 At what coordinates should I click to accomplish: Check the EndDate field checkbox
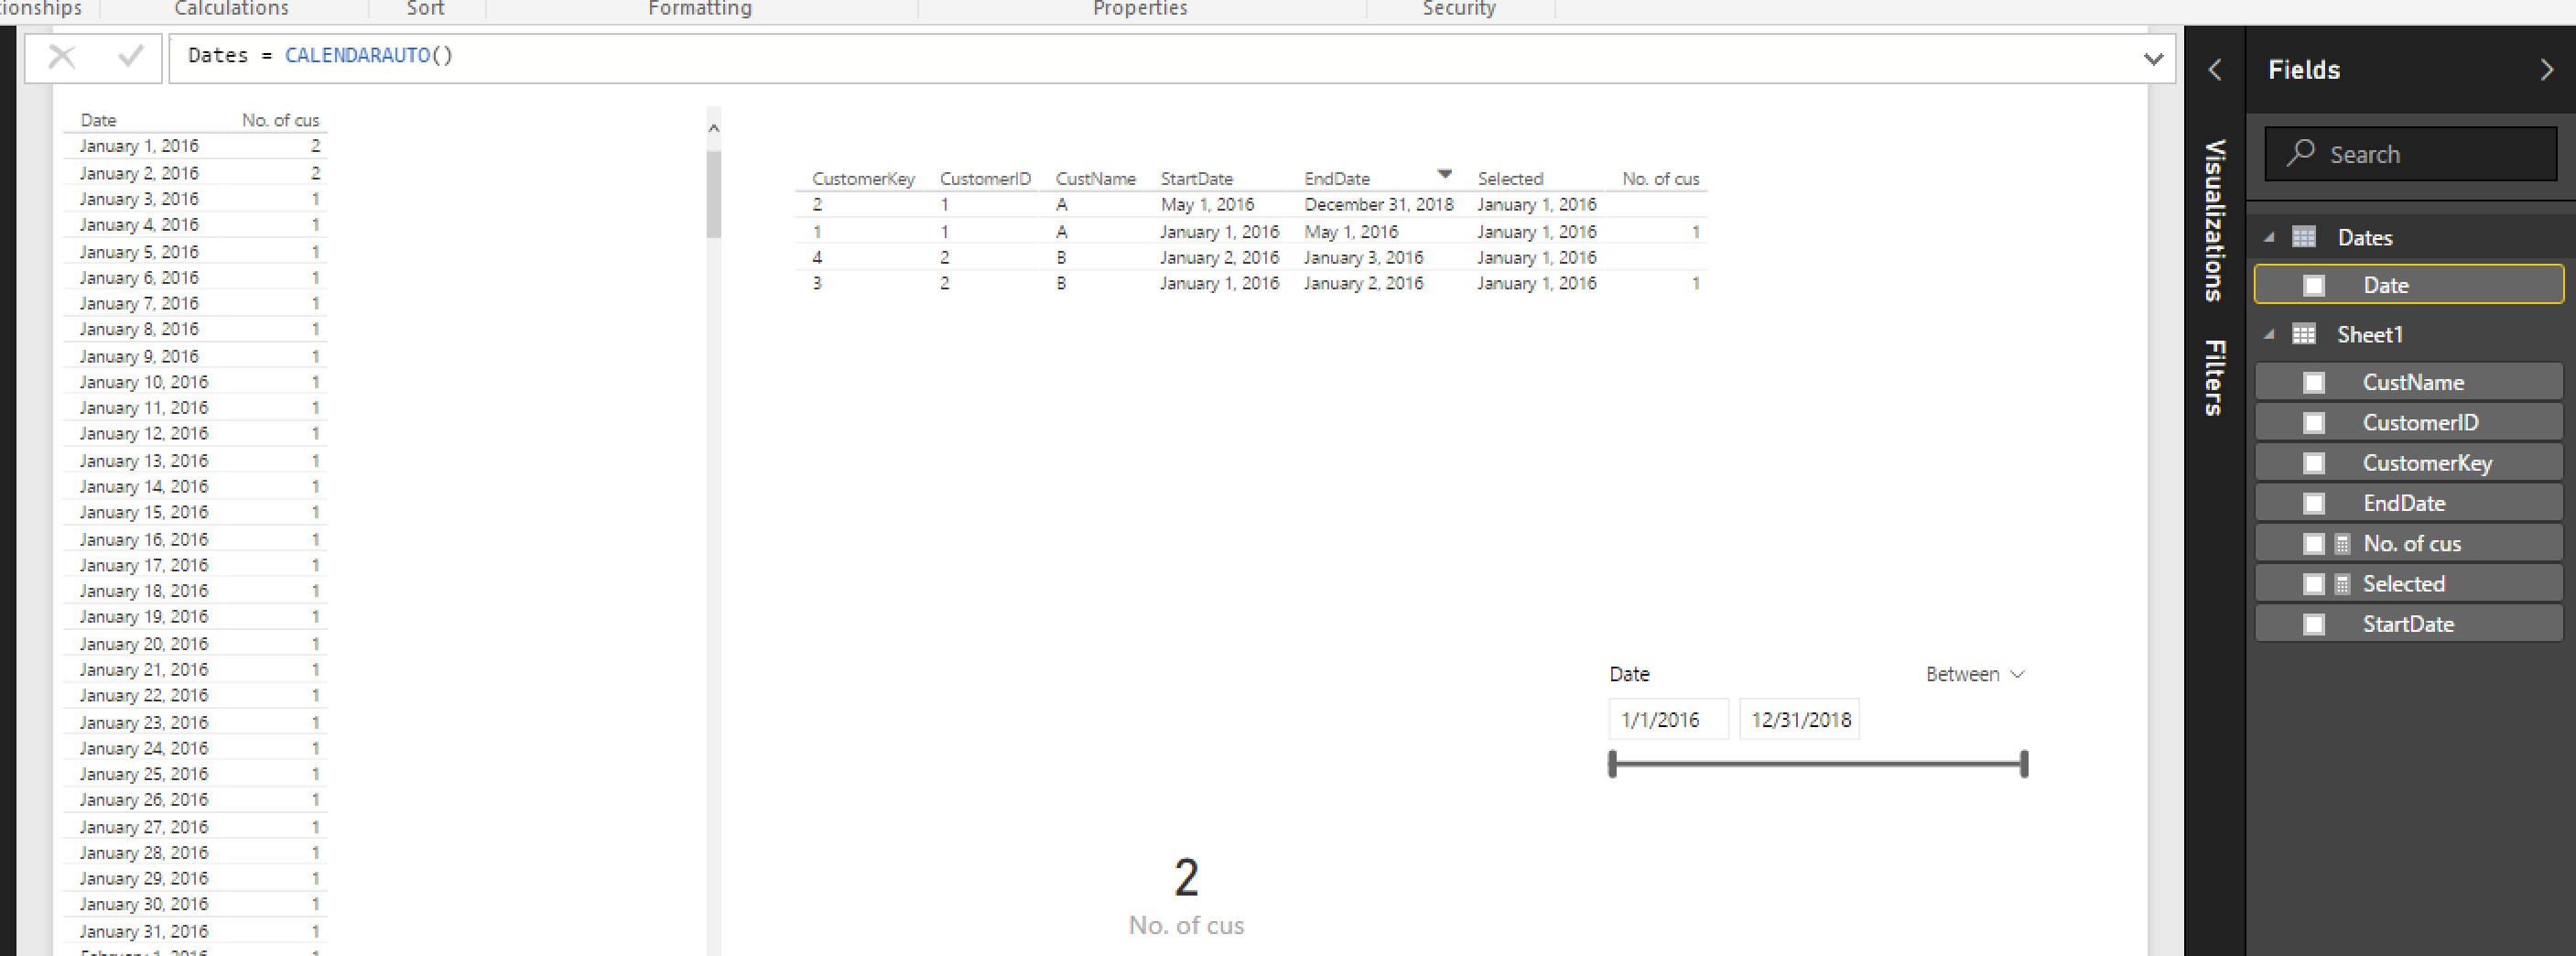[x=2313, y=503]
